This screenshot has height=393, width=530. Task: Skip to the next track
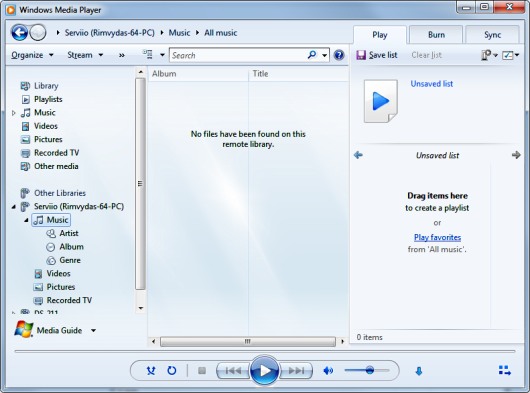[296, 371]
